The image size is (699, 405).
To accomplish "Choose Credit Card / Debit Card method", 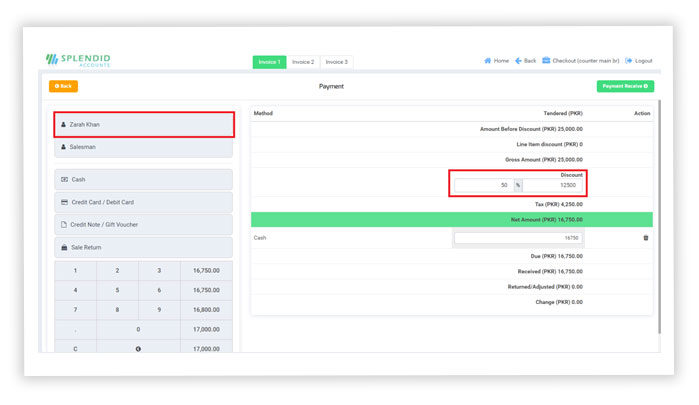I will point(143,202).
